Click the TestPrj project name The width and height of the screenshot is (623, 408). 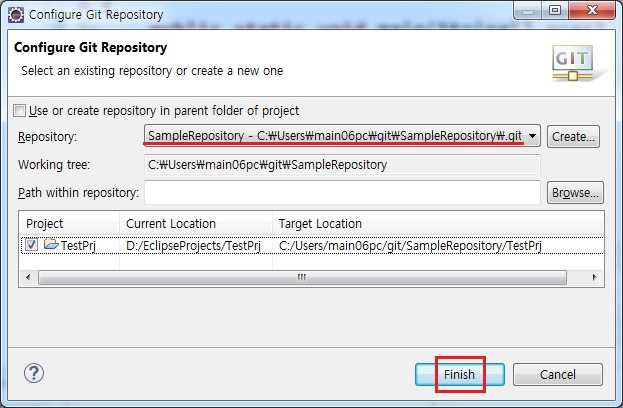(78, 246)
